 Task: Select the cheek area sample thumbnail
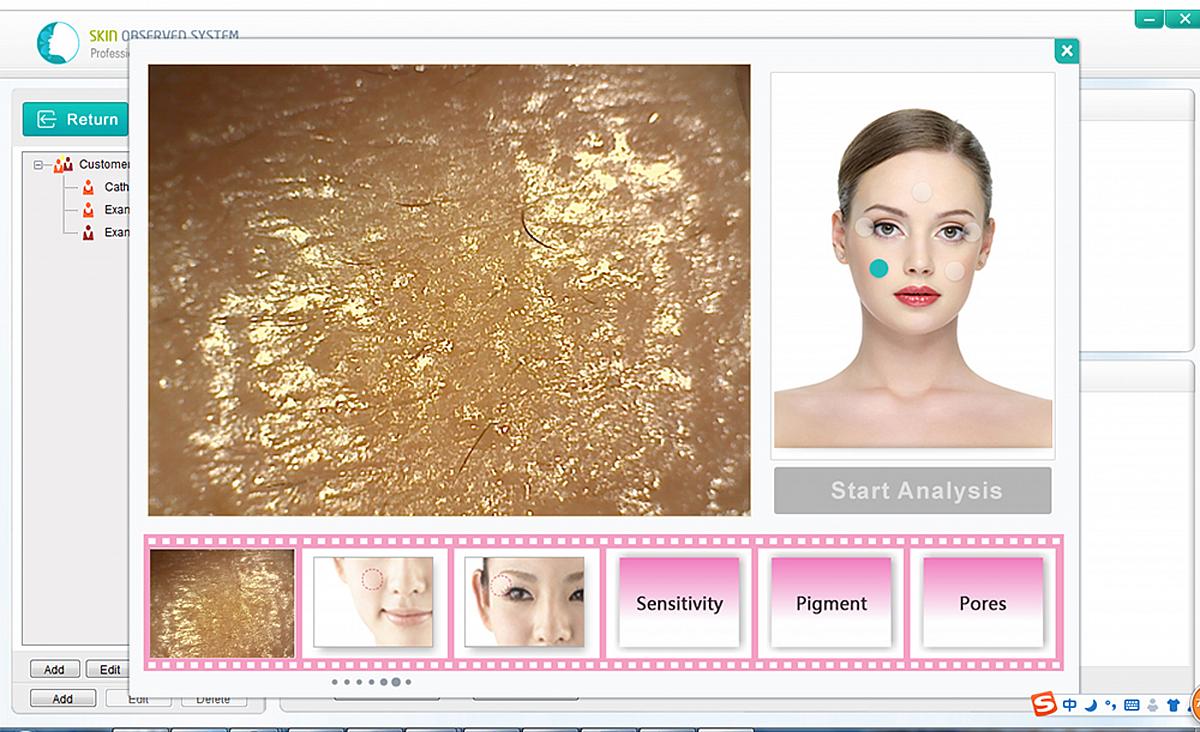373,603
